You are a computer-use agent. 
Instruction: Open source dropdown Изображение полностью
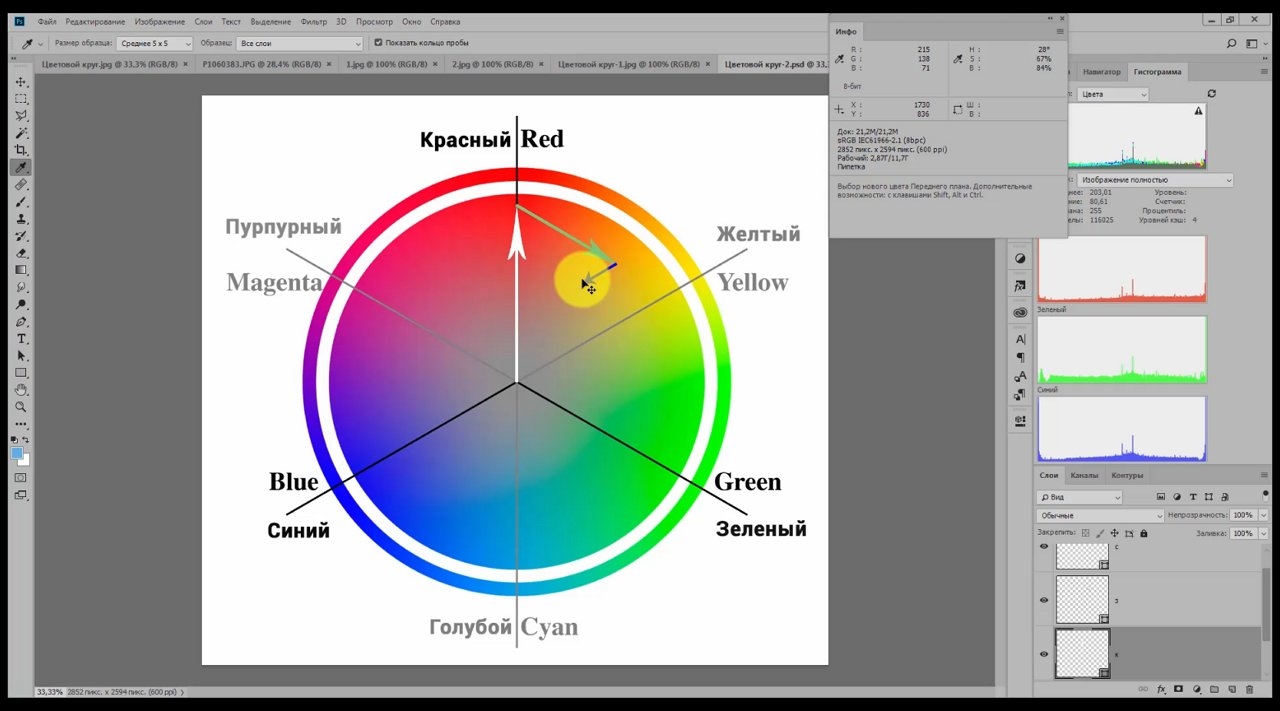click(x=1154, y=180)
